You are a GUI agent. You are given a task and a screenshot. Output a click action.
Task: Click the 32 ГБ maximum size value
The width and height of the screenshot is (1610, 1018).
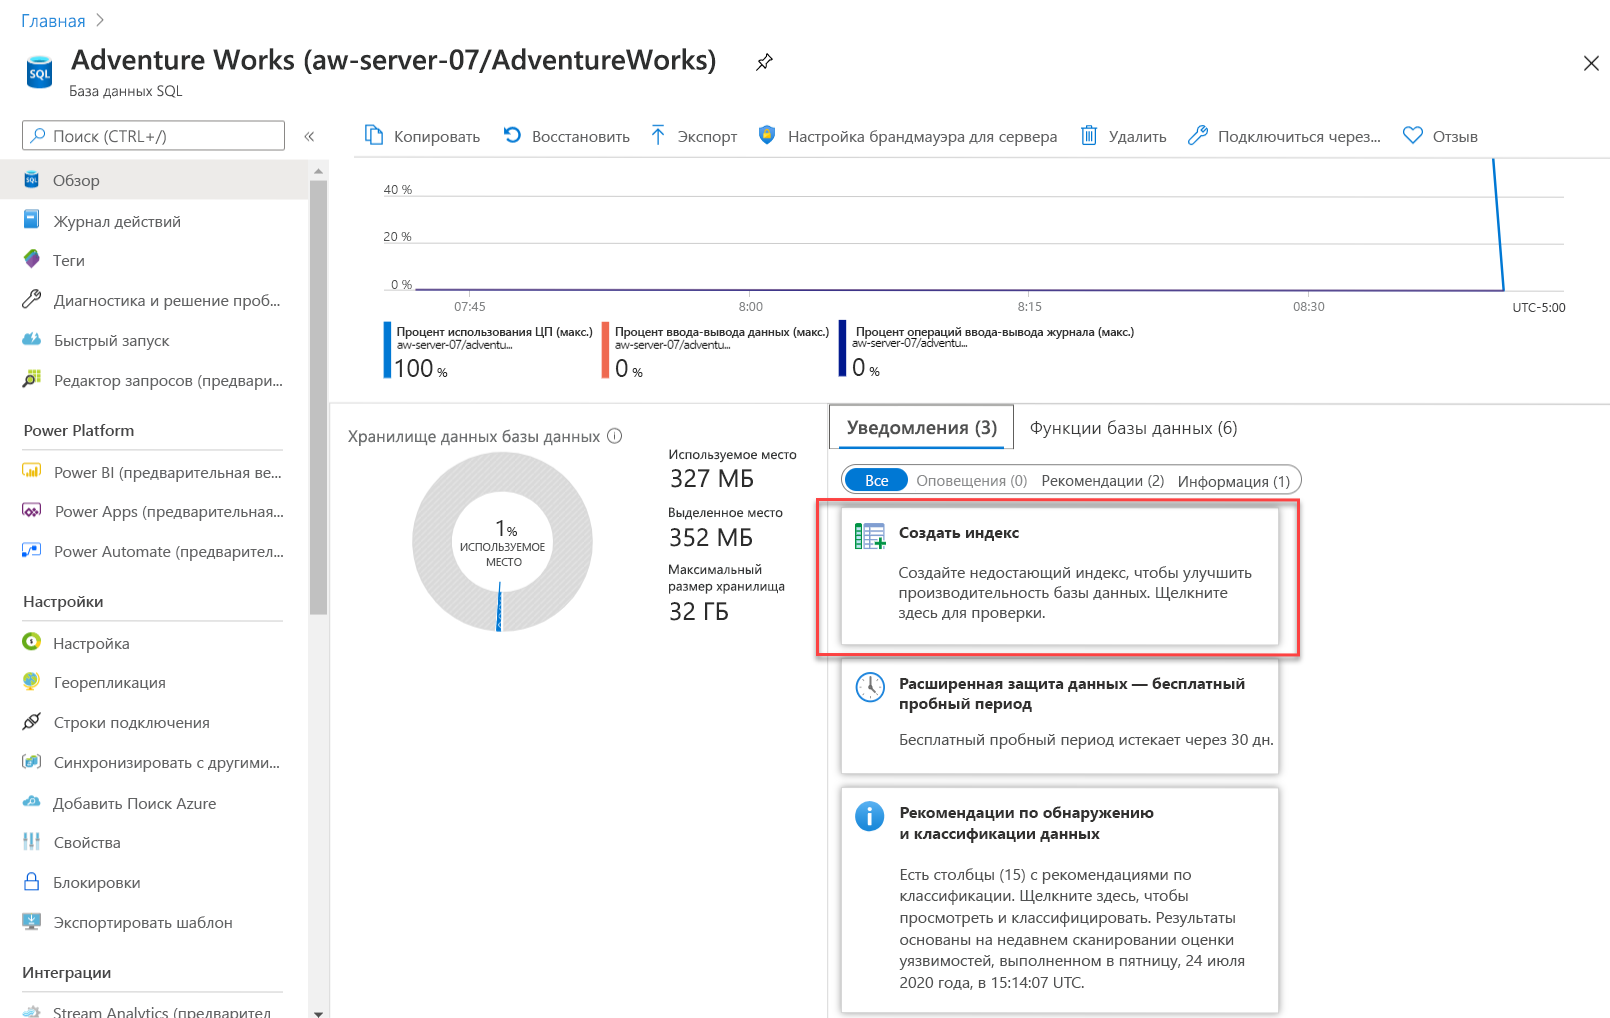[698, 611]
